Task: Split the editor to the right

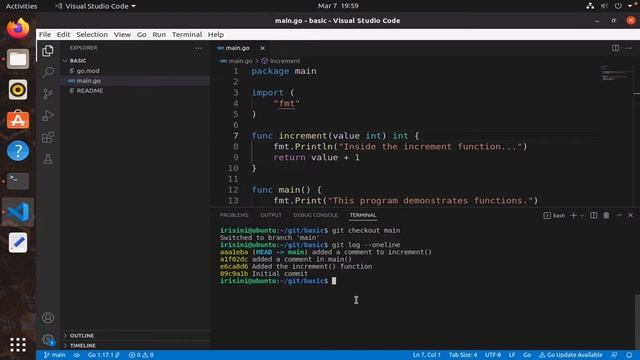Action: pos(616,48)
